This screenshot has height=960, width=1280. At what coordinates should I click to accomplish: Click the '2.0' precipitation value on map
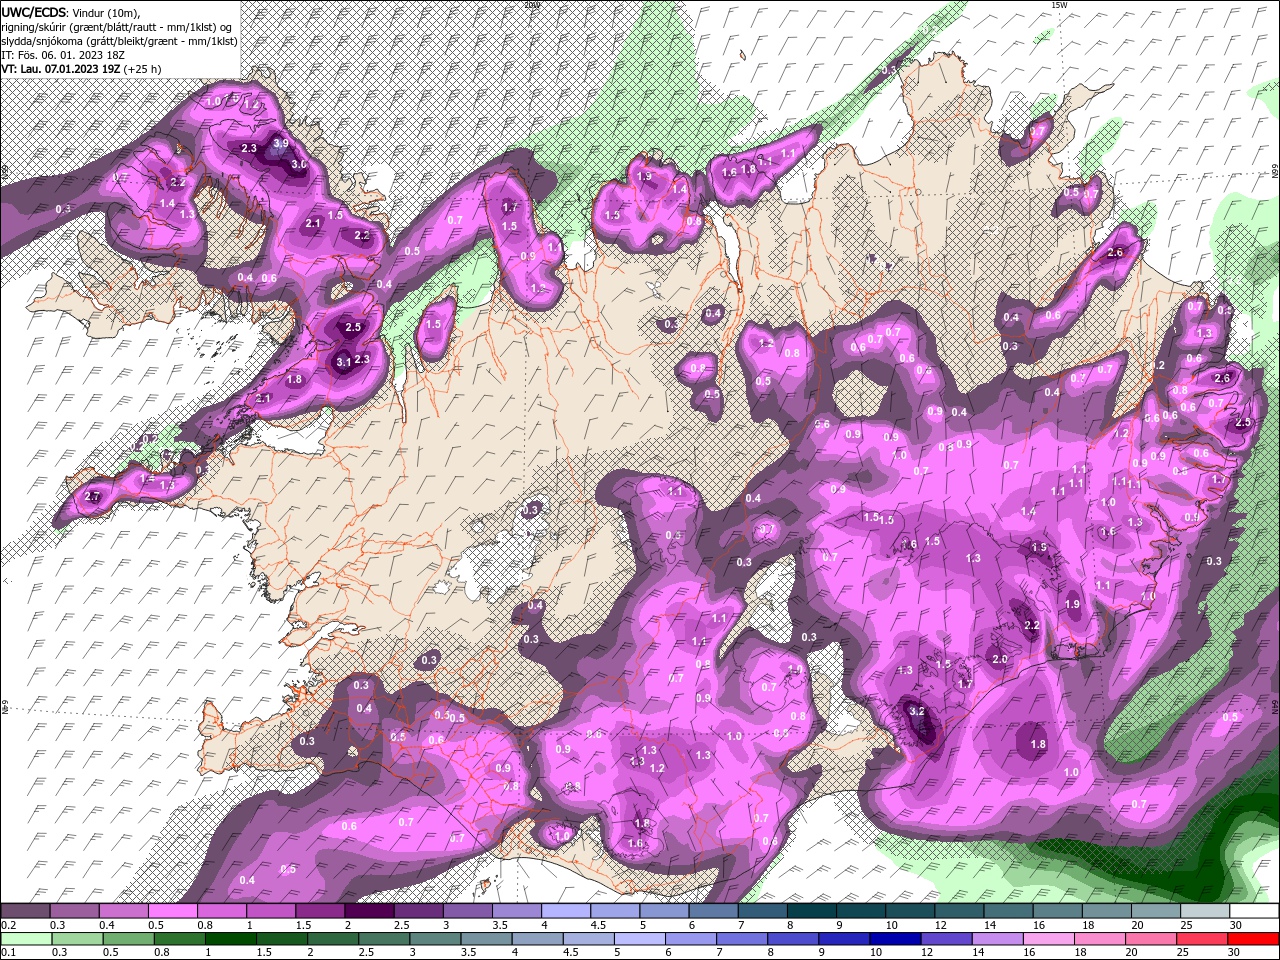click(x=999, y=659)
